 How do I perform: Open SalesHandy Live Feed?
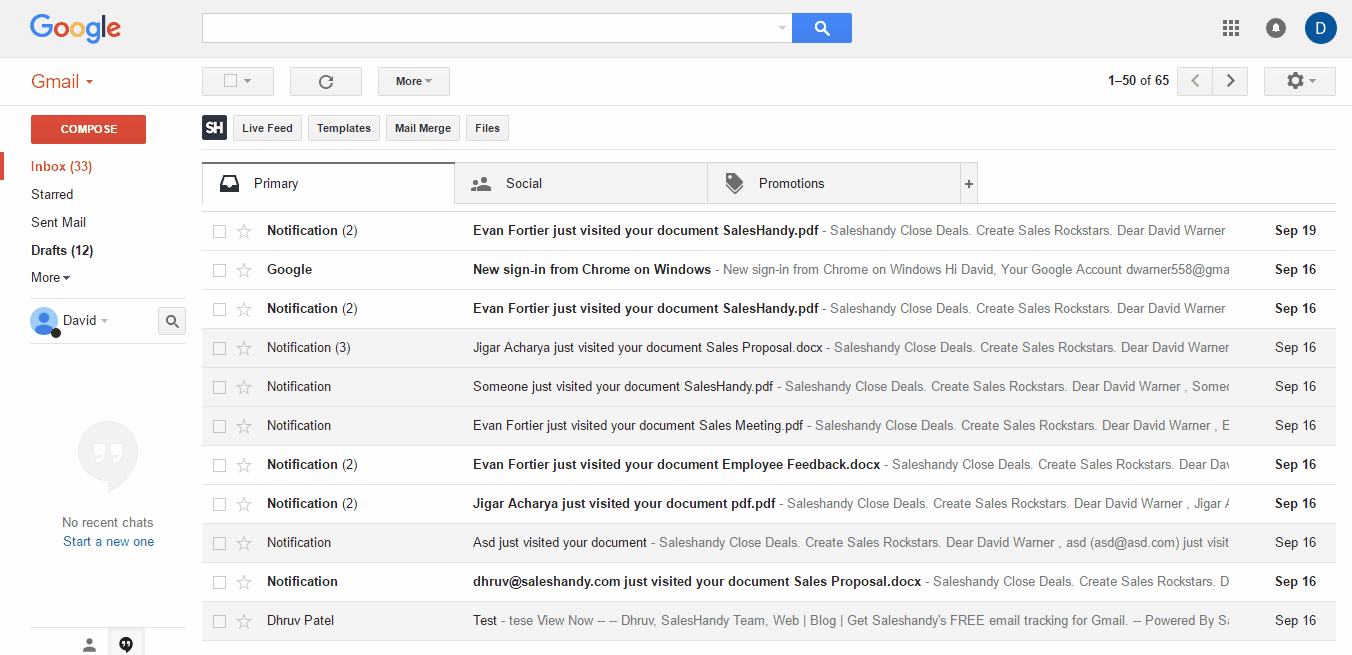click(267, 128)
